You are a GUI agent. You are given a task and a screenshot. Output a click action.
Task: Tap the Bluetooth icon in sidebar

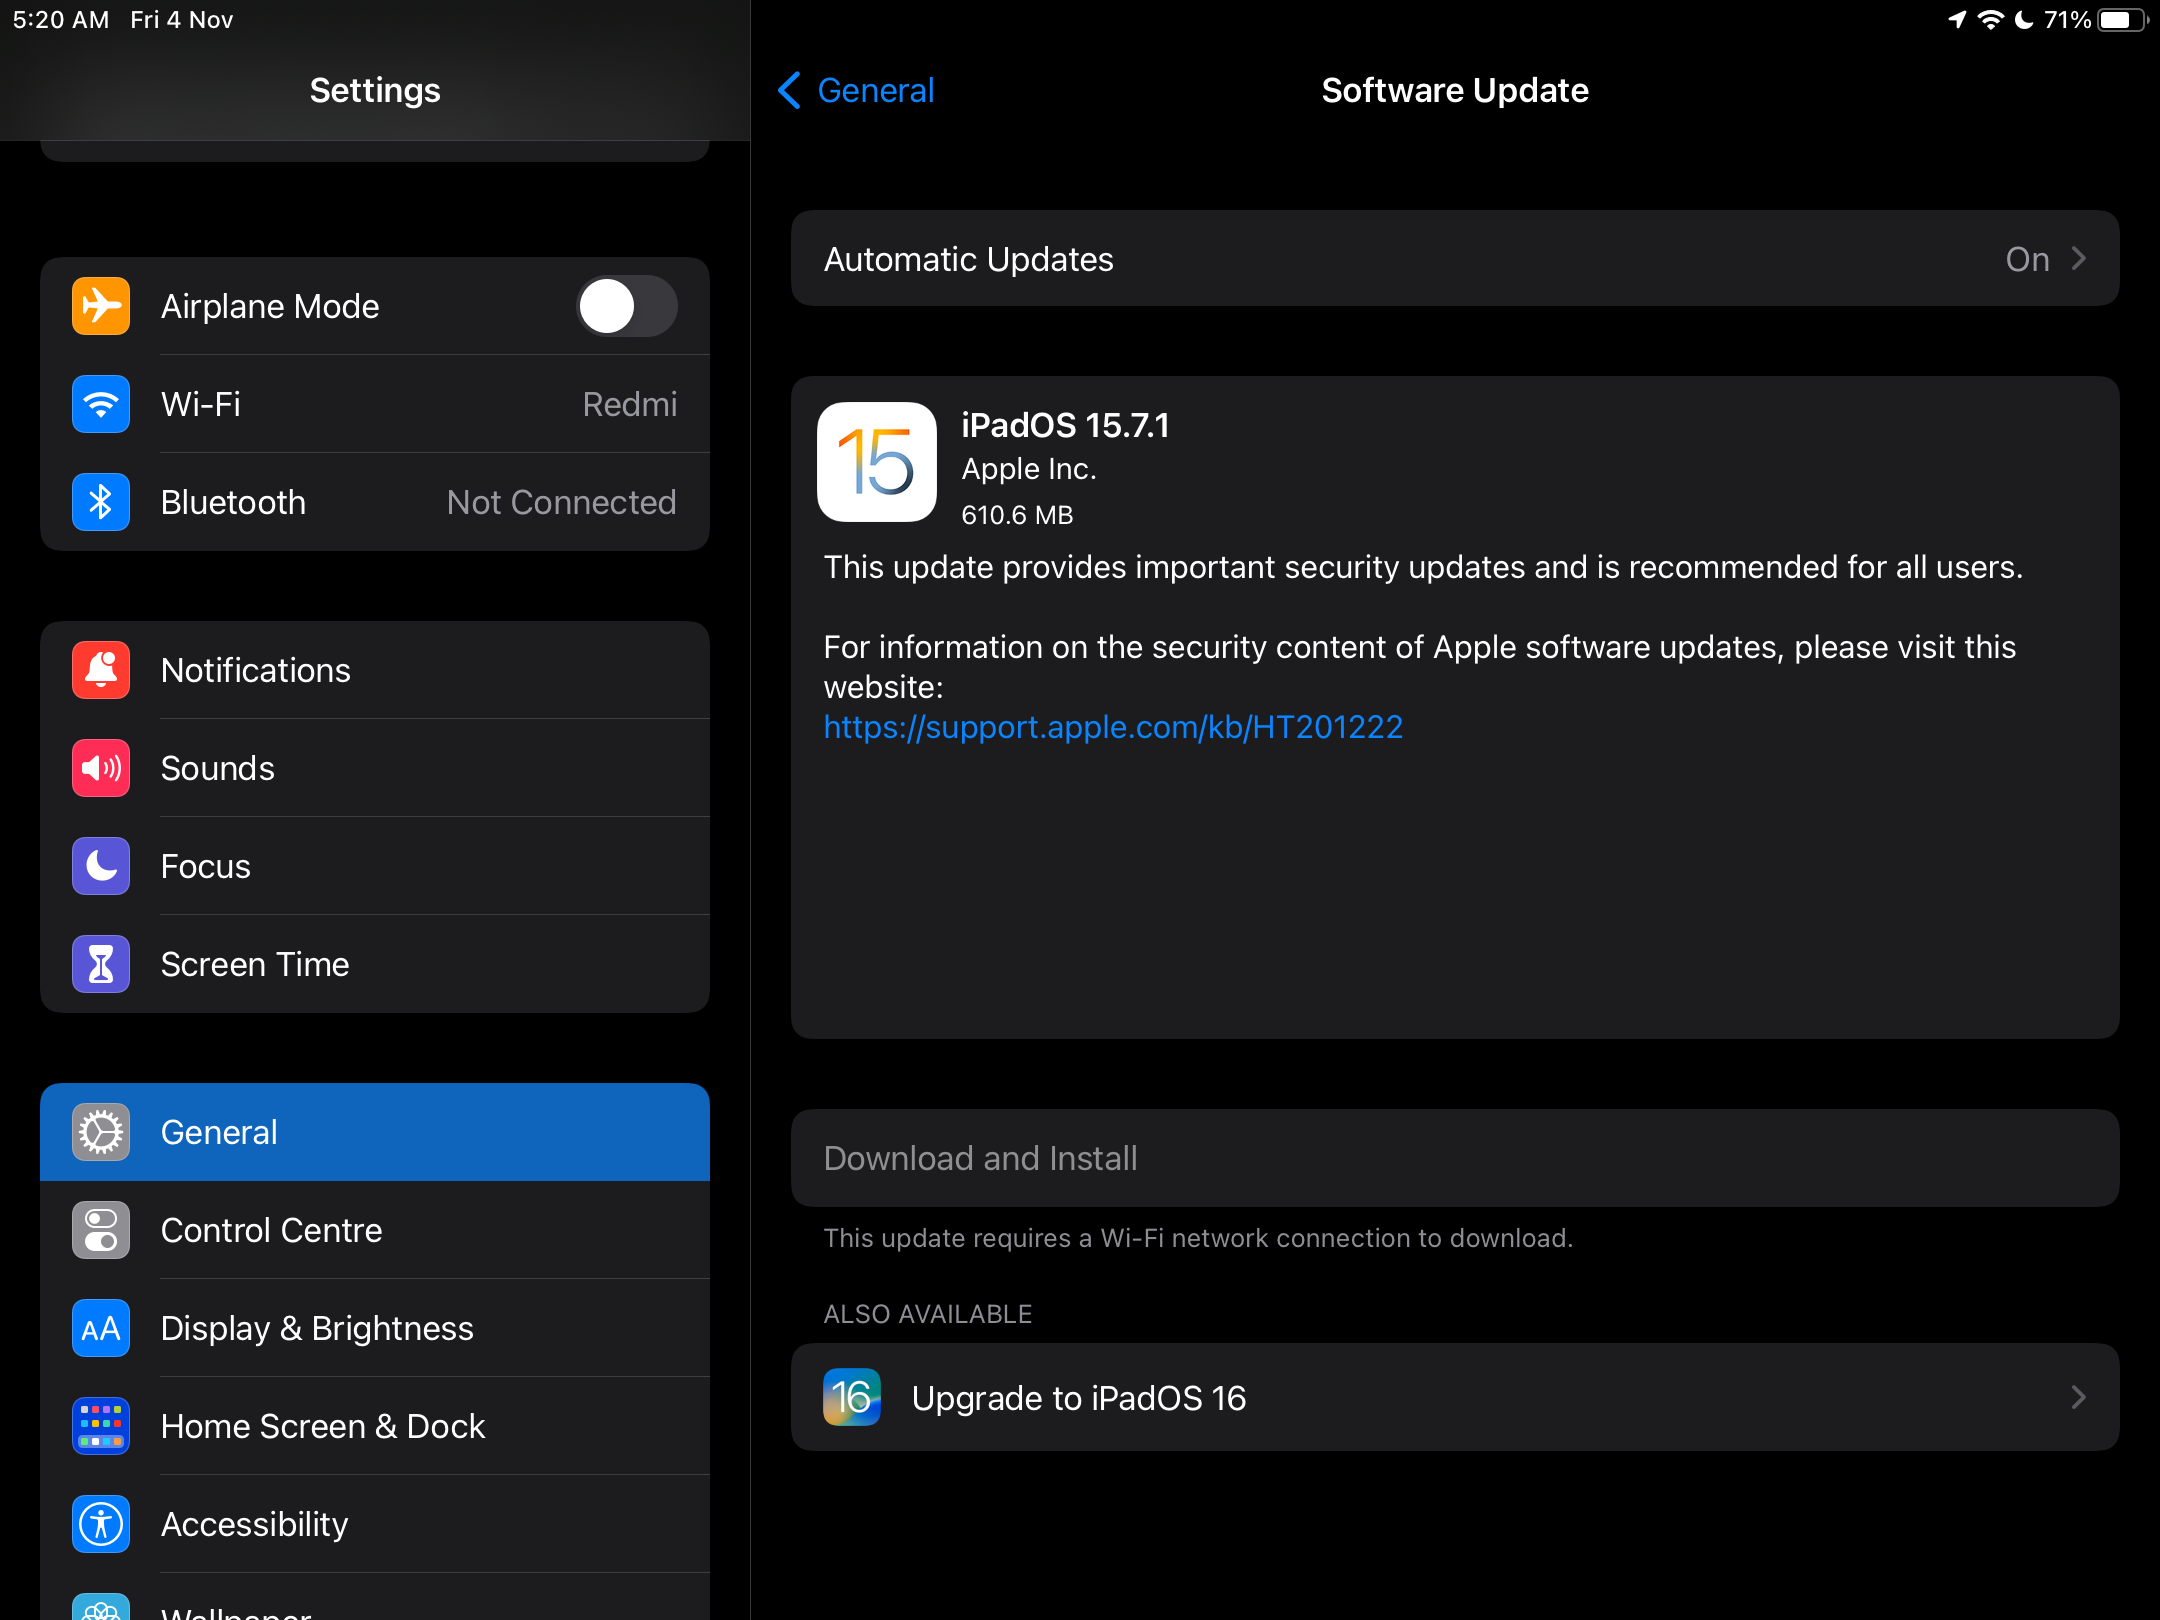coord(101,502)
